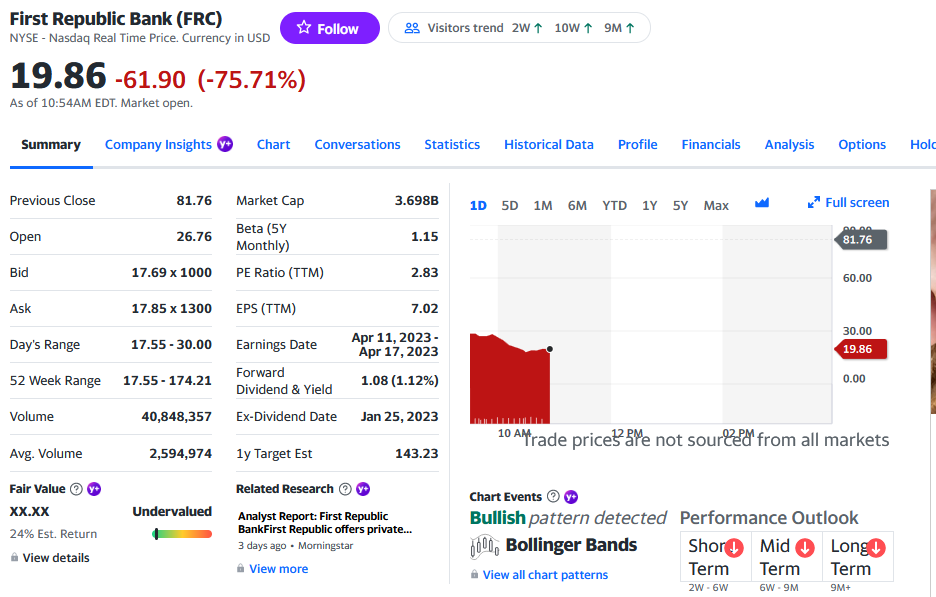Click the Short Term outlook cell
Screen dimensions: 936x597
[716, 556]
